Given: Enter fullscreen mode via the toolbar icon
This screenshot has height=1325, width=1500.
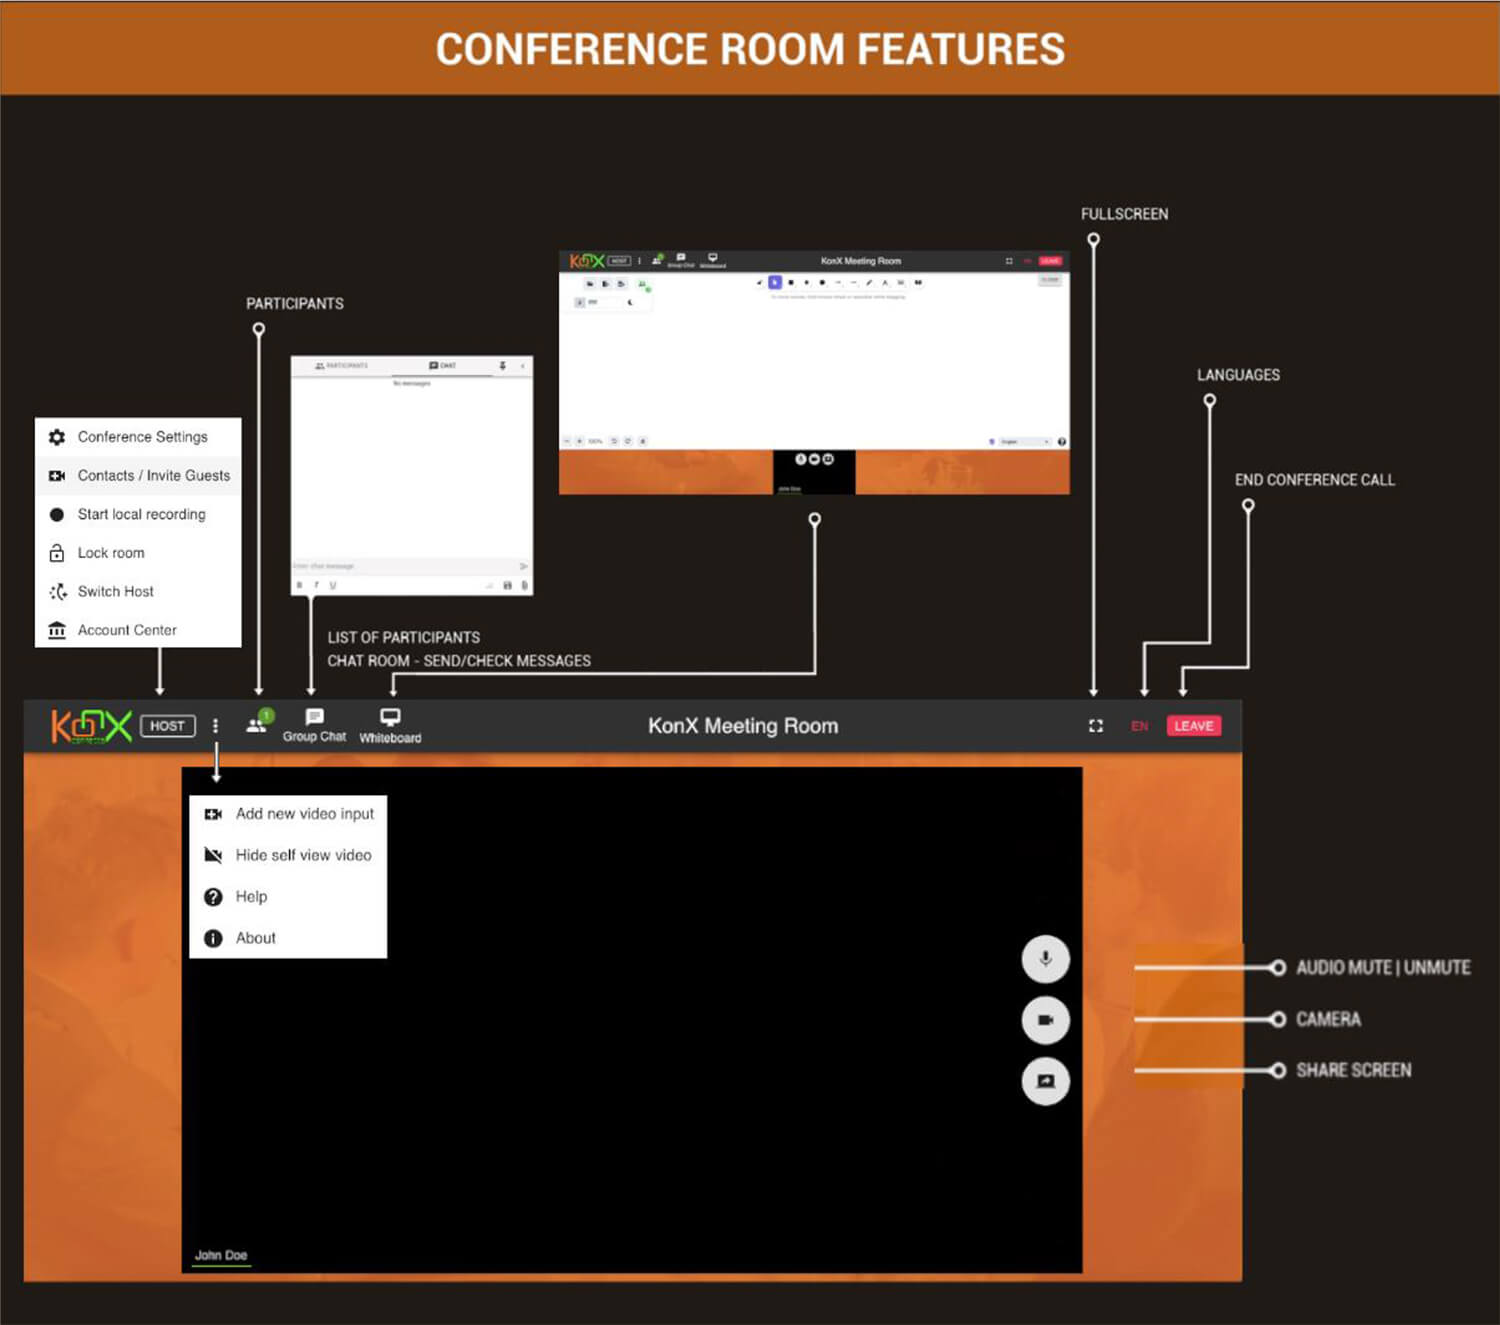Looking at the screenshot, I should tap(1096, 726).
